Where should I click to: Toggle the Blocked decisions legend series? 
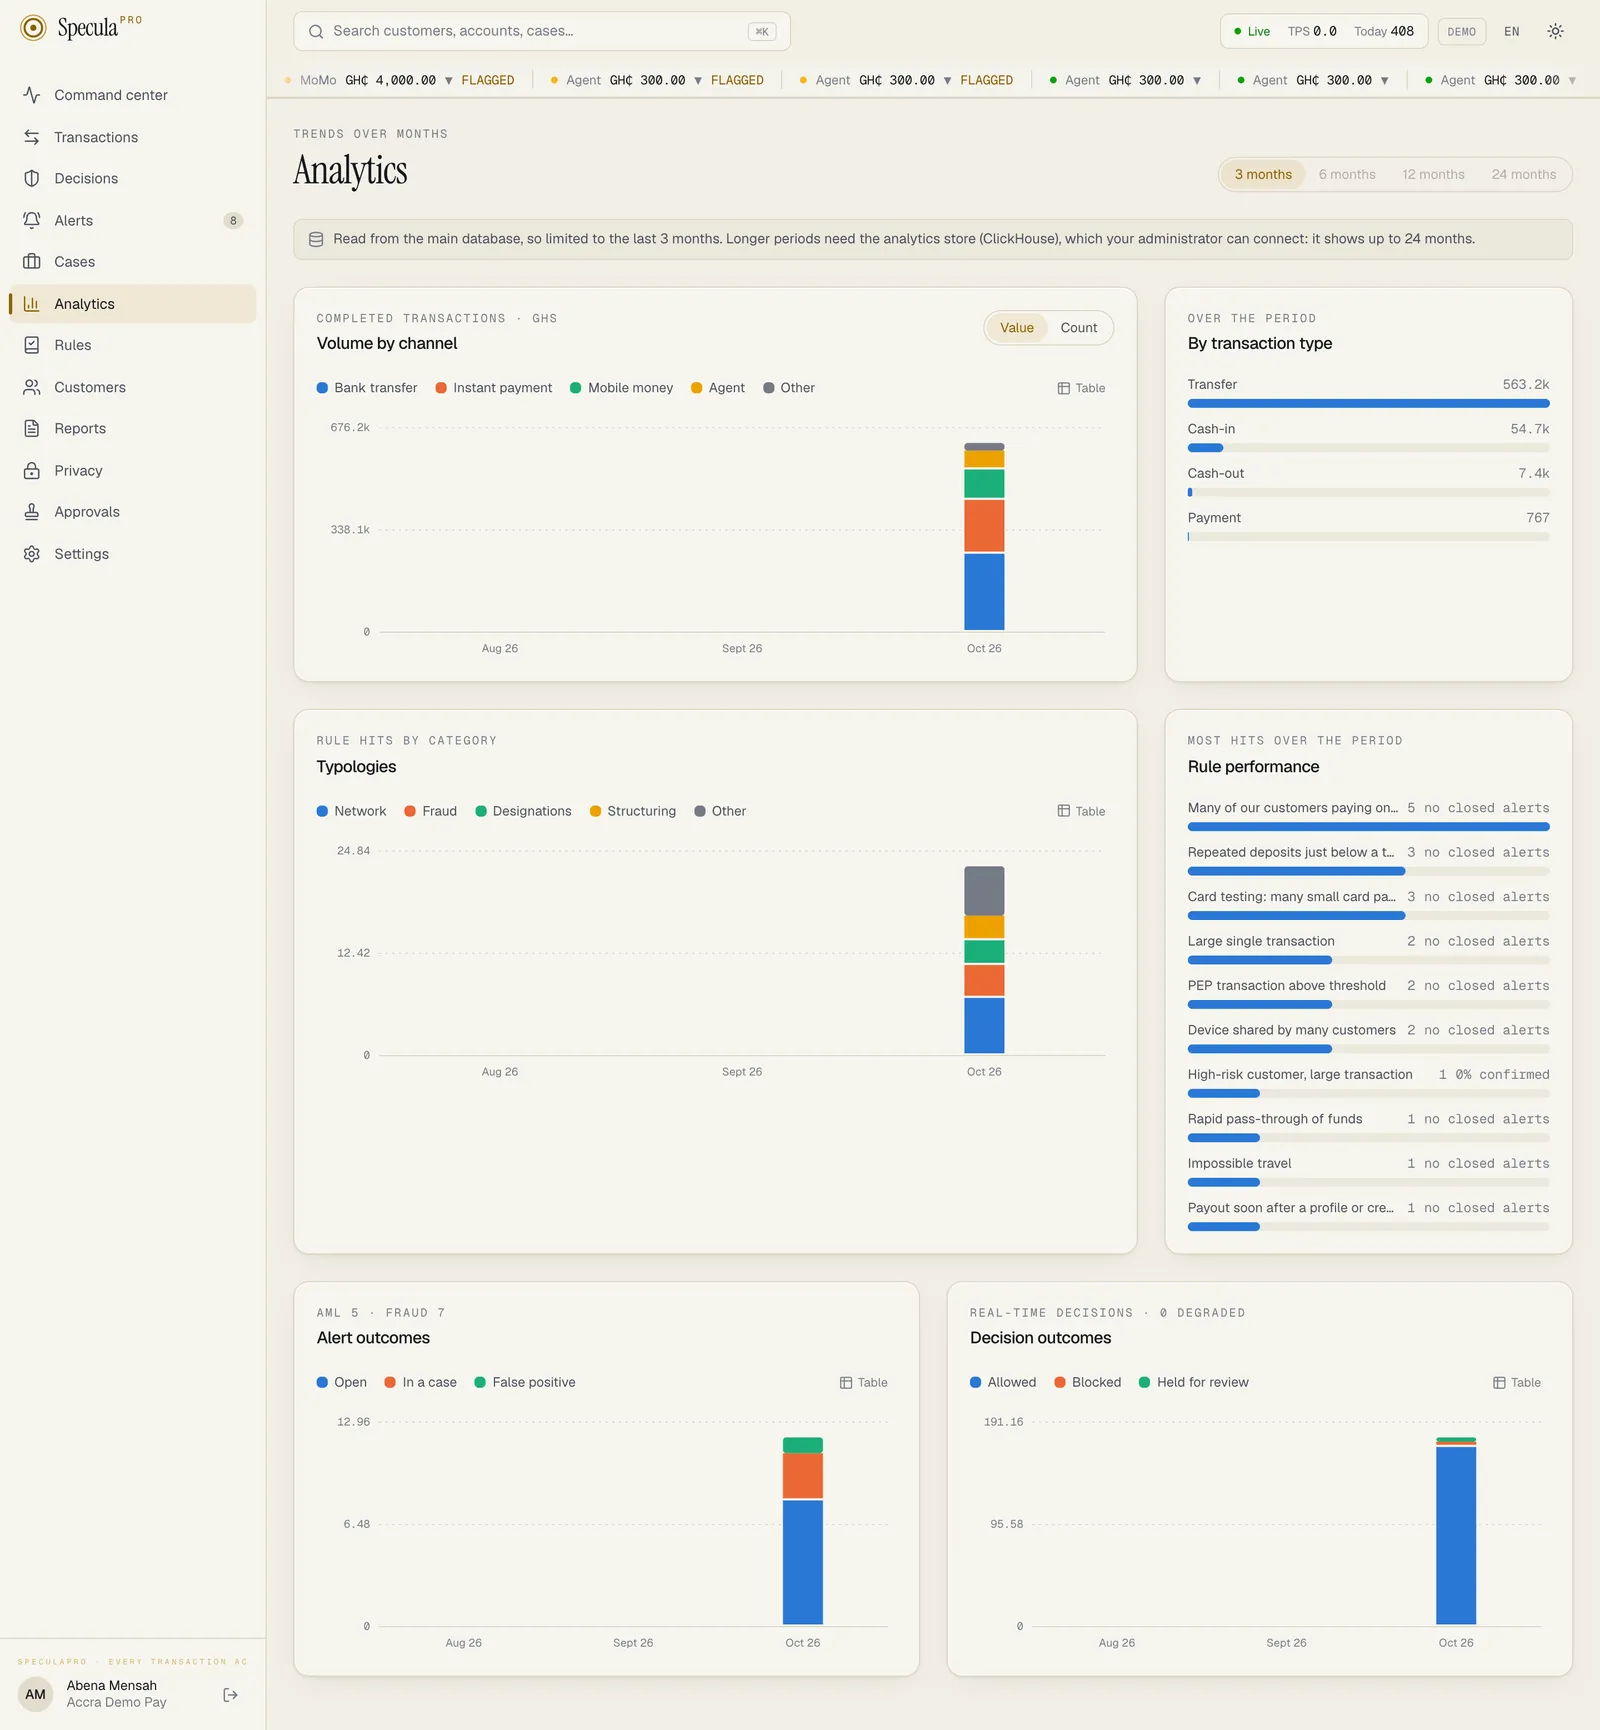pos(1087,1382)
